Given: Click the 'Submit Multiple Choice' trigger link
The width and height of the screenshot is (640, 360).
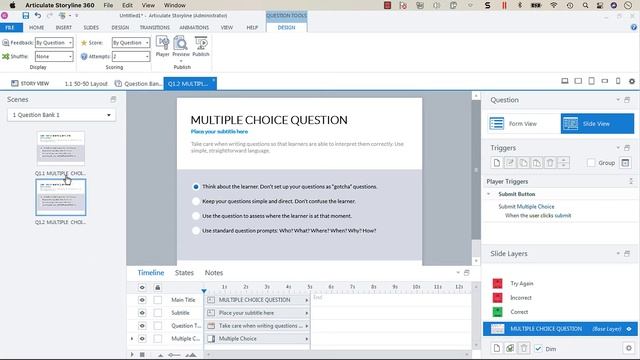Looking at the screenshot, I should coord(526,207).
